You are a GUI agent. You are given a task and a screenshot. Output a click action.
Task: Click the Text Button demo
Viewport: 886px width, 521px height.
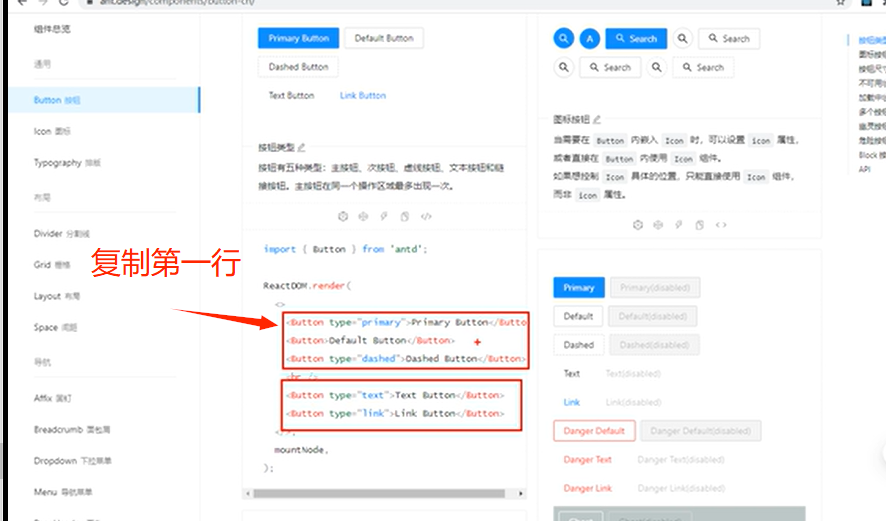coord(292,95)
